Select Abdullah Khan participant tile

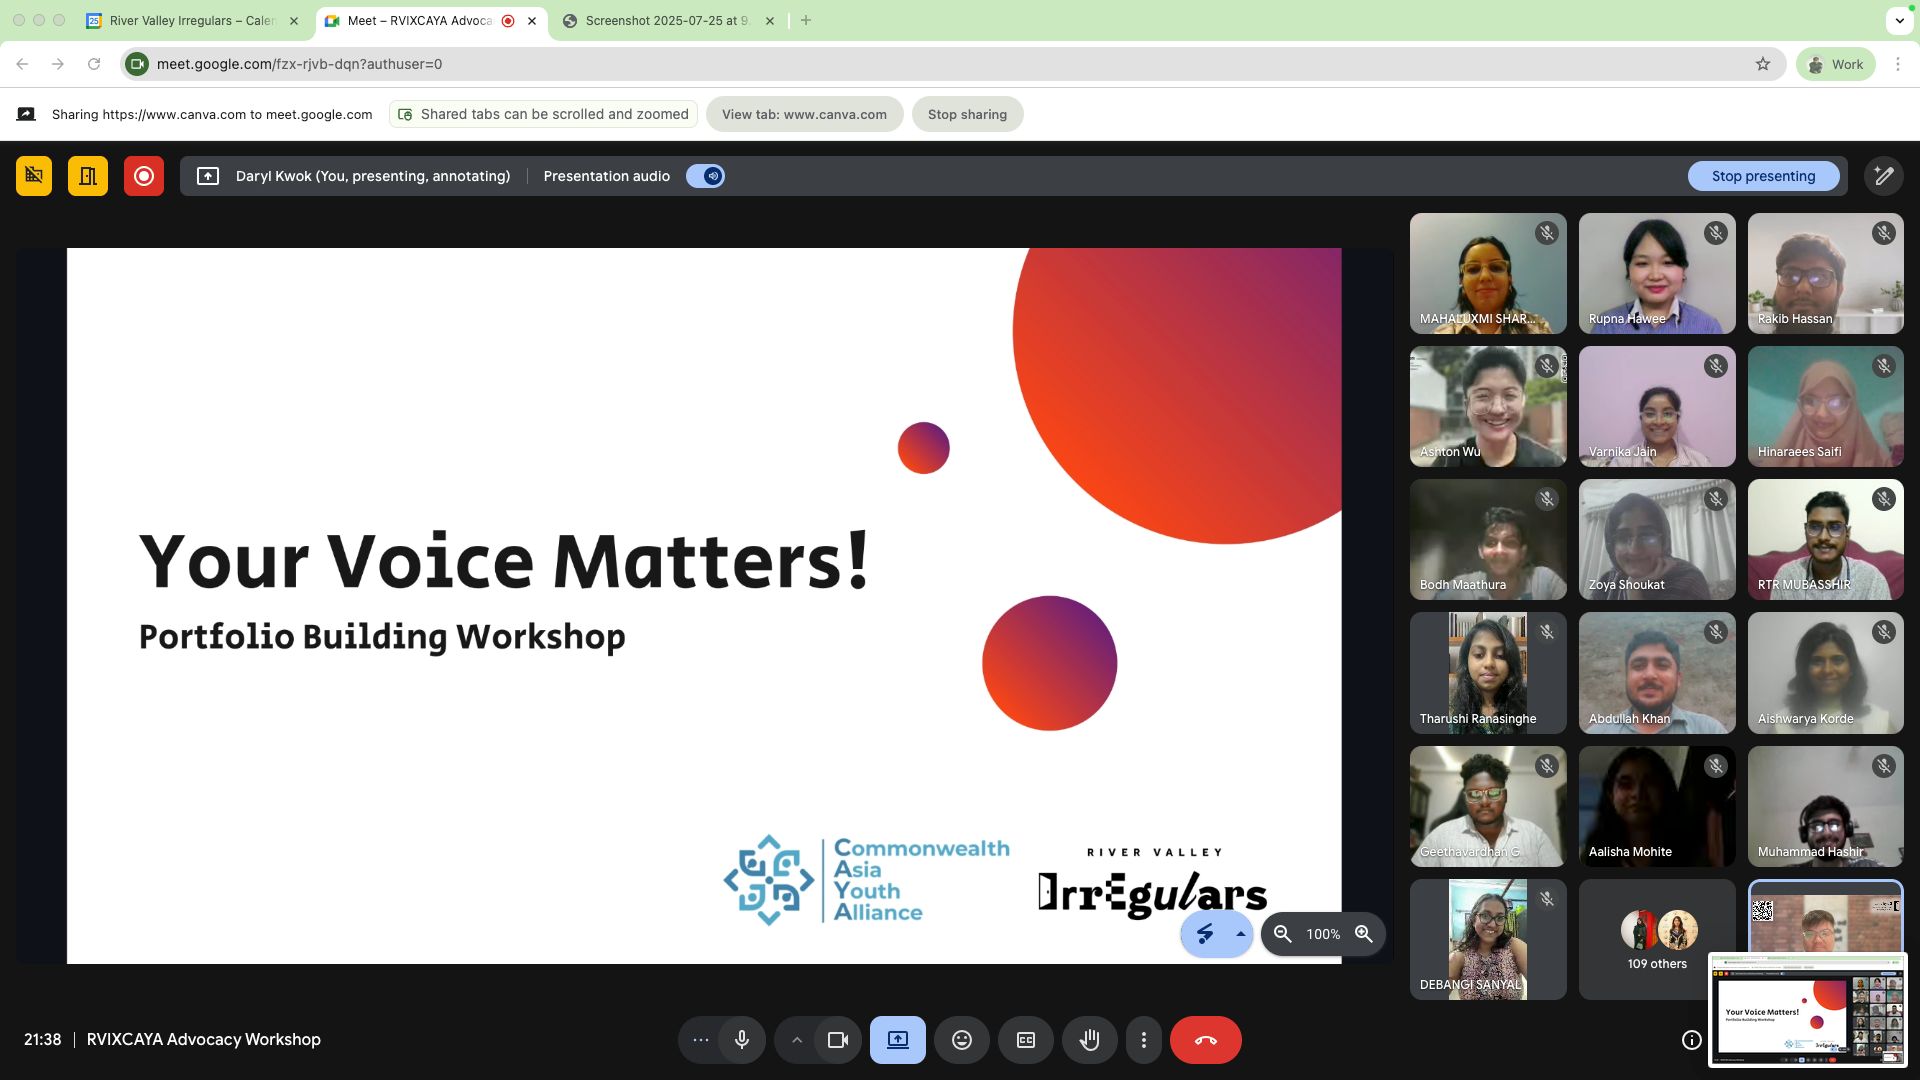1657,673
